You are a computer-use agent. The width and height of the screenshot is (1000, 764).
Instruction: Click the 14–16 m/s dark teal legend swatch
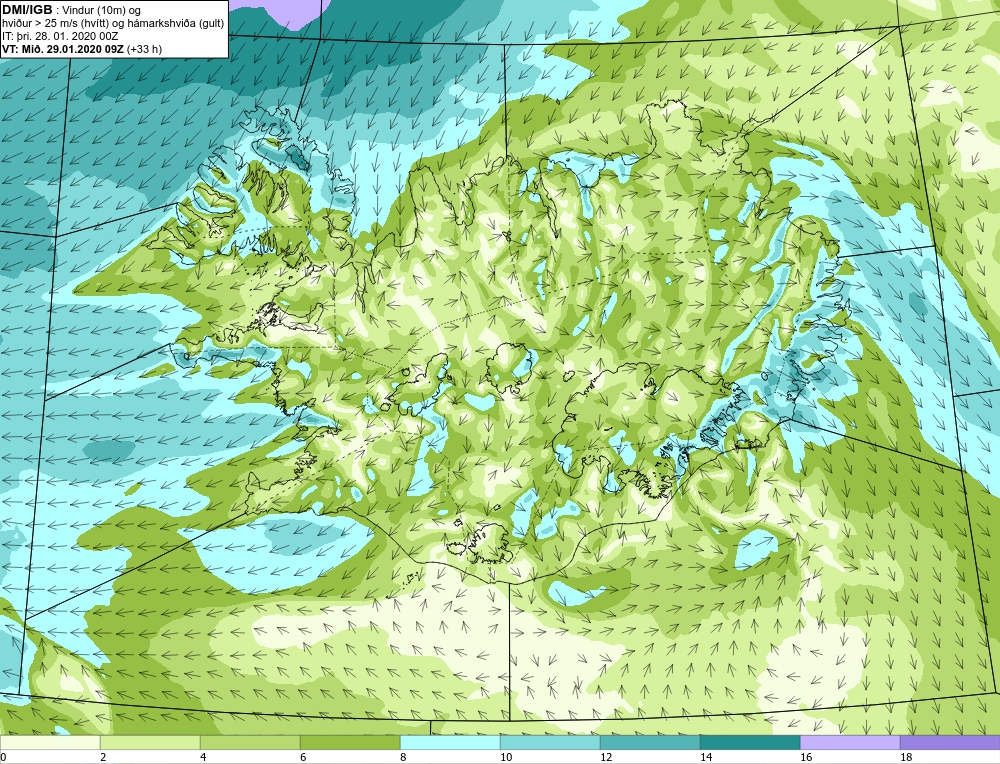[x=750, y=742]
